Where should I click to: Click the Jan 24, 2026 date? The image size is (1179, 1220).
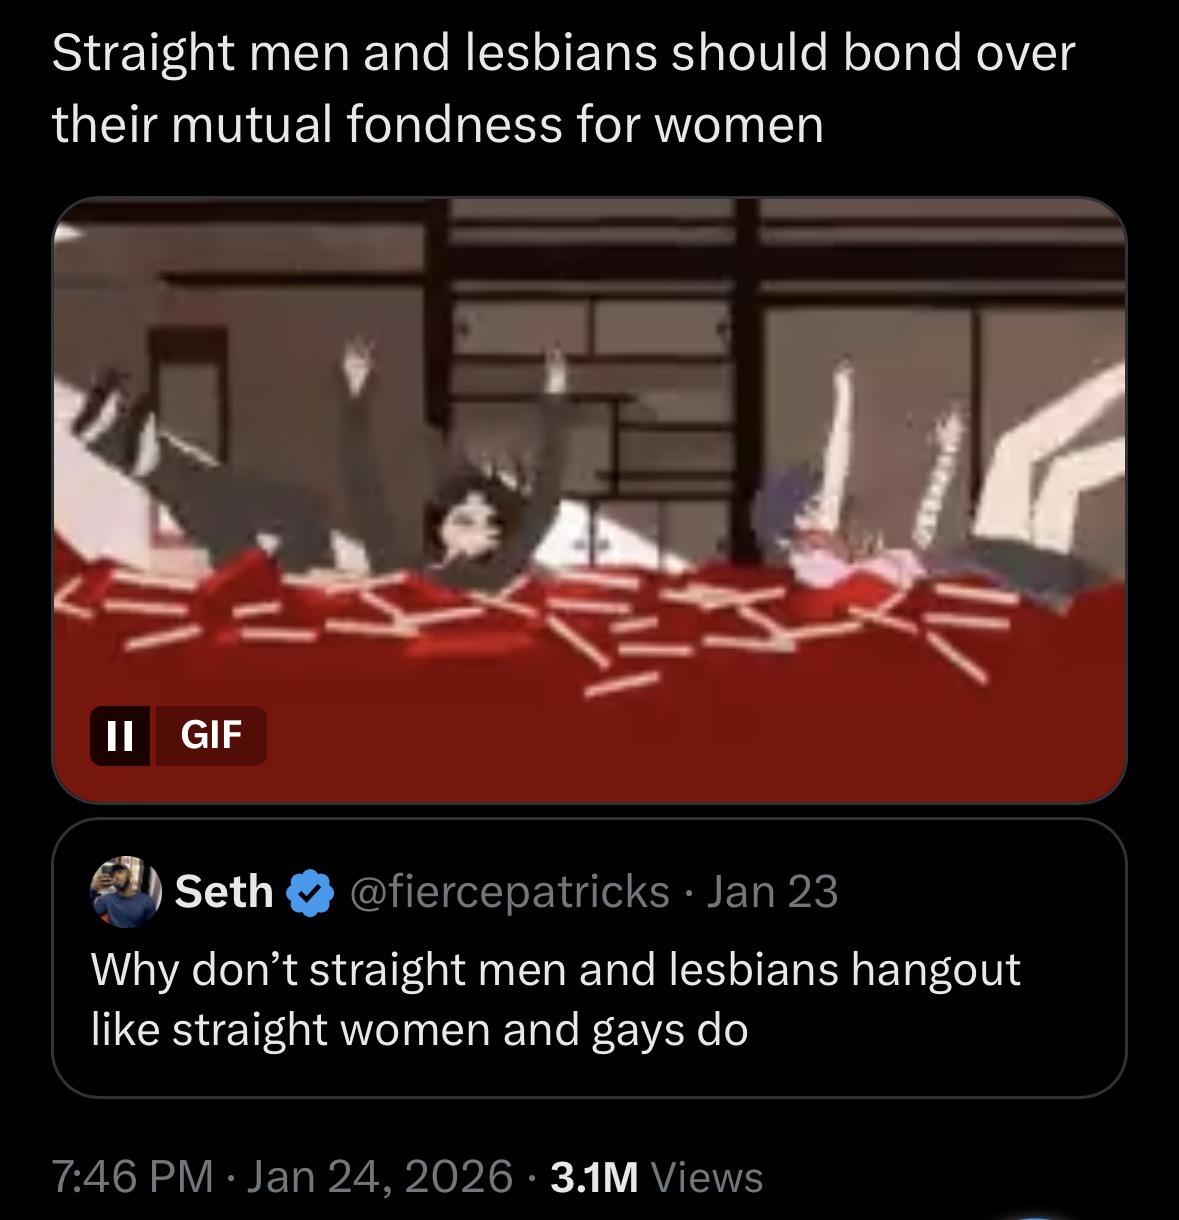point(379,1177)
